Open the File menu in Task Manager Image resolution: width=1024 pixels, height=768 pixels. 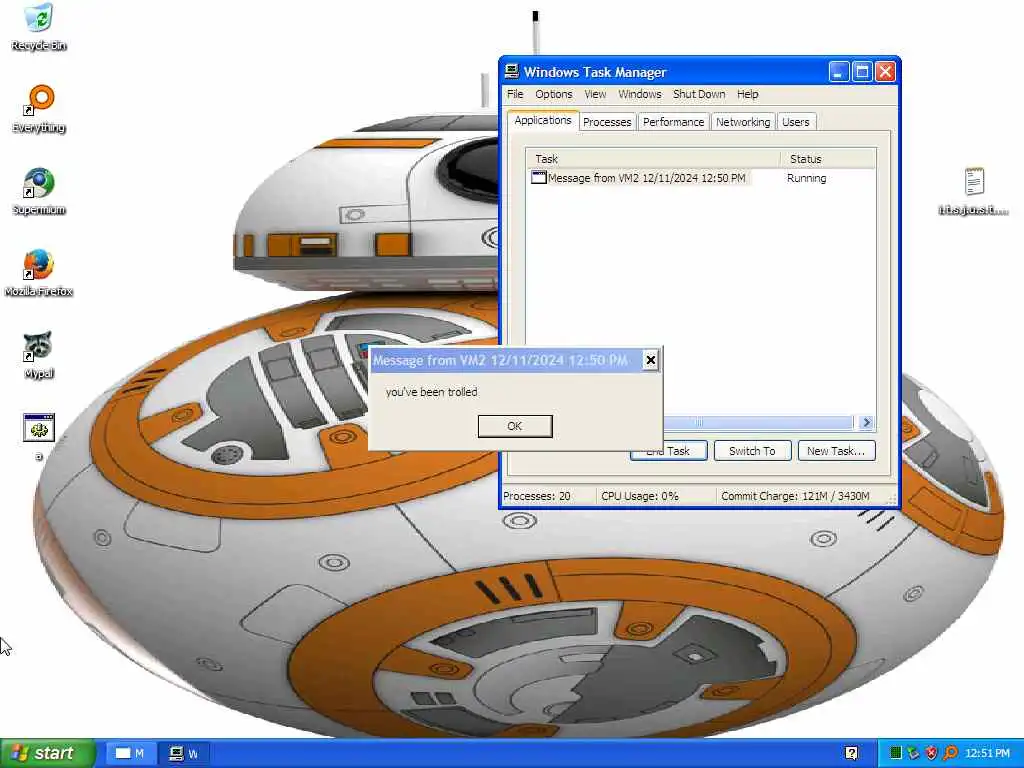[515, 94]
